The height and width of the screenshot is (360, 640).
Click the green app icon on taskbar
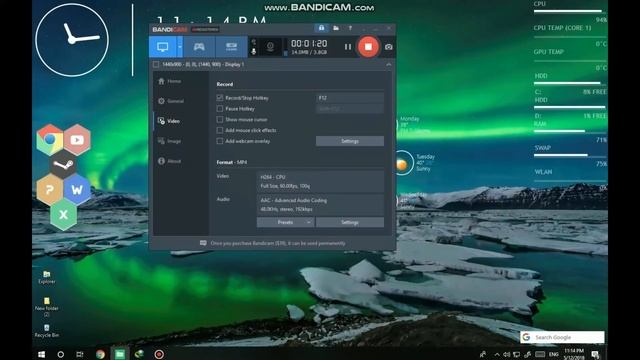[120, 354]
